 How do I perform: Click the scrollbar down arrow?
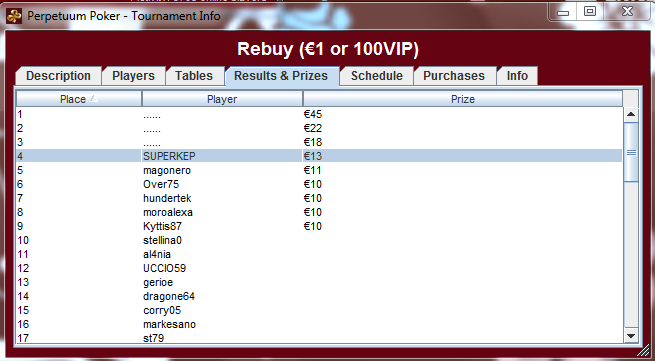[x=631, y=336]
